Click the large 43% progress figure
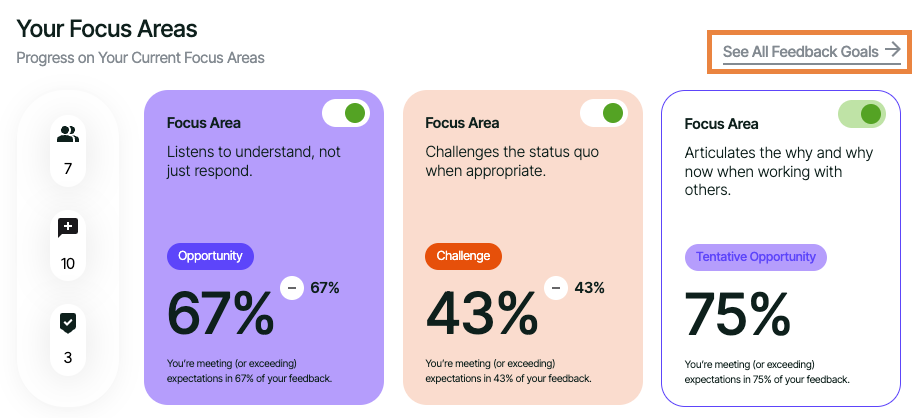Image resolution: width=917 pixels, height=418 pixels. 481,313
